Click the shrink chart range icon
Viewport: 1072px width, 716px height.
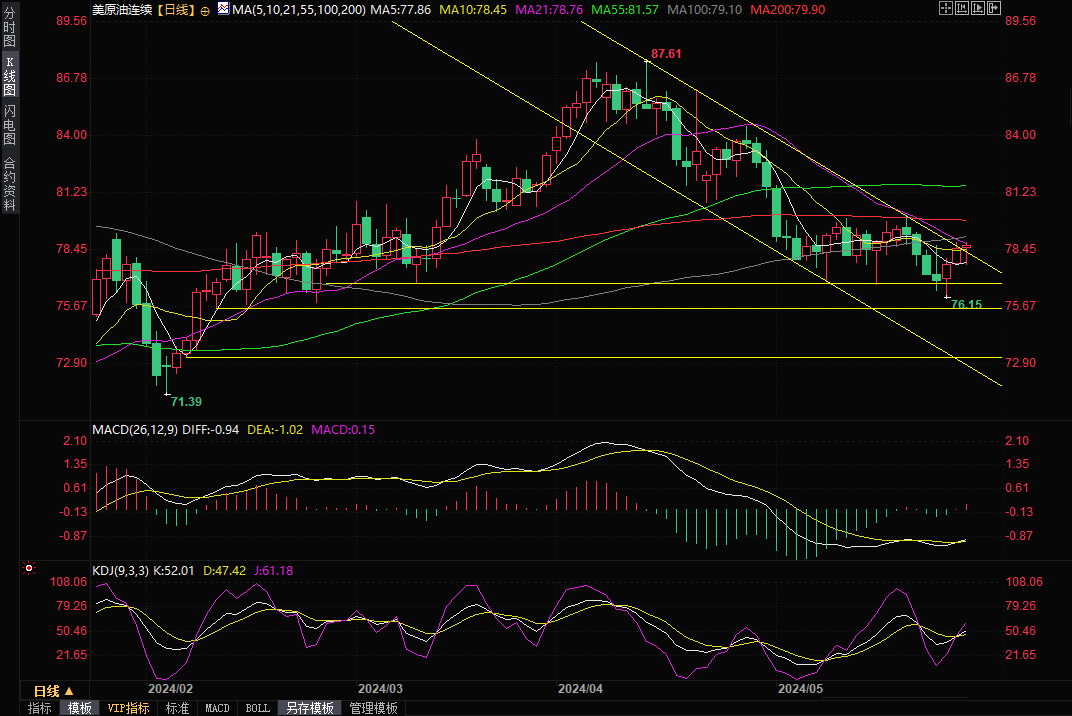click(963, 8)
